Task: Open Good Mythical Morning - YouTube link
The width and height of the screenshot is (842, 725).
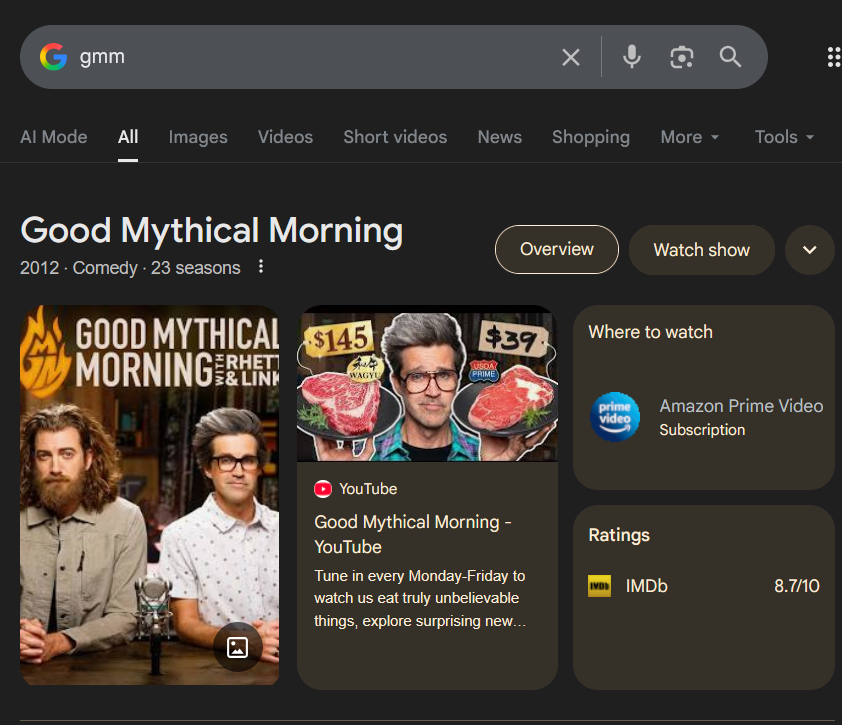Action: [x=412, y=534]
